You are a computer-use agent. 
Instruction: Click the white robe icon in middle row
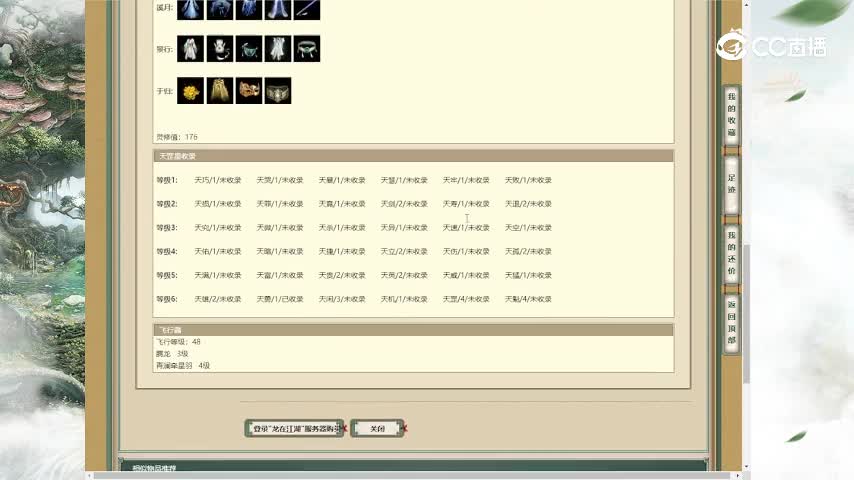coord(191,48)
